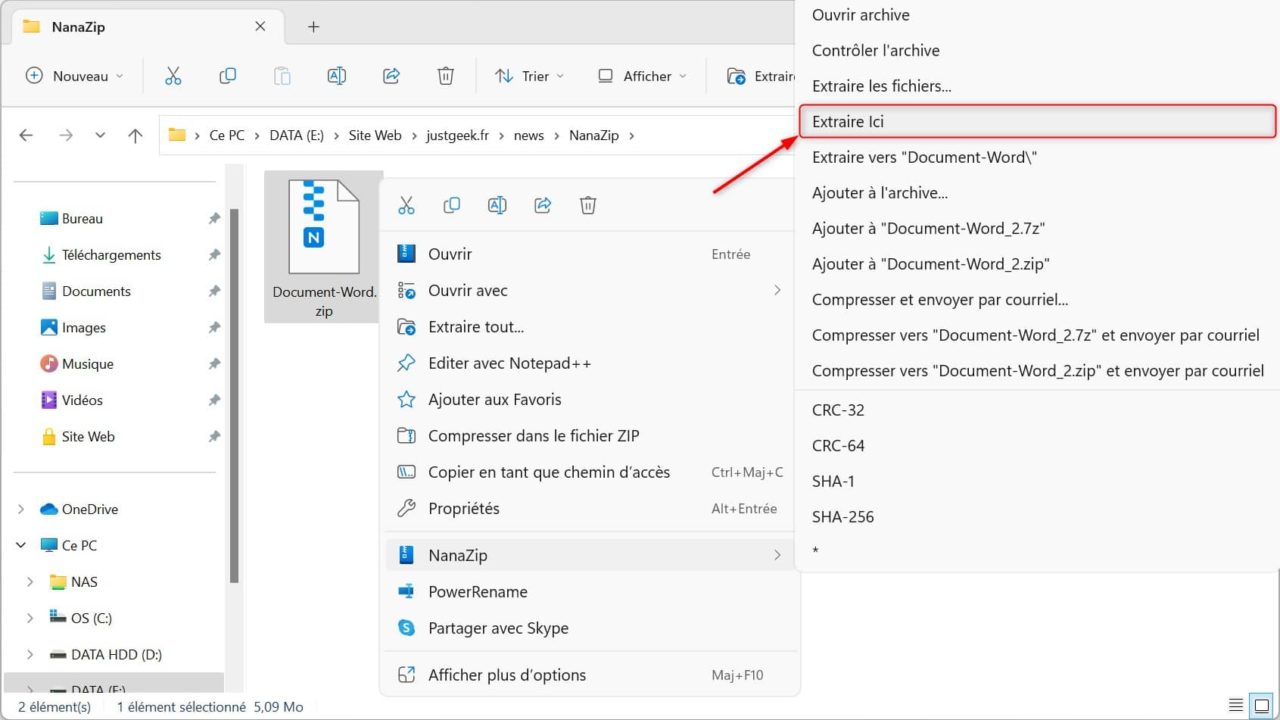Screen dimensions: 1280x720
Task: Click the Delete icon in the context menu
Action: (588, 205)
